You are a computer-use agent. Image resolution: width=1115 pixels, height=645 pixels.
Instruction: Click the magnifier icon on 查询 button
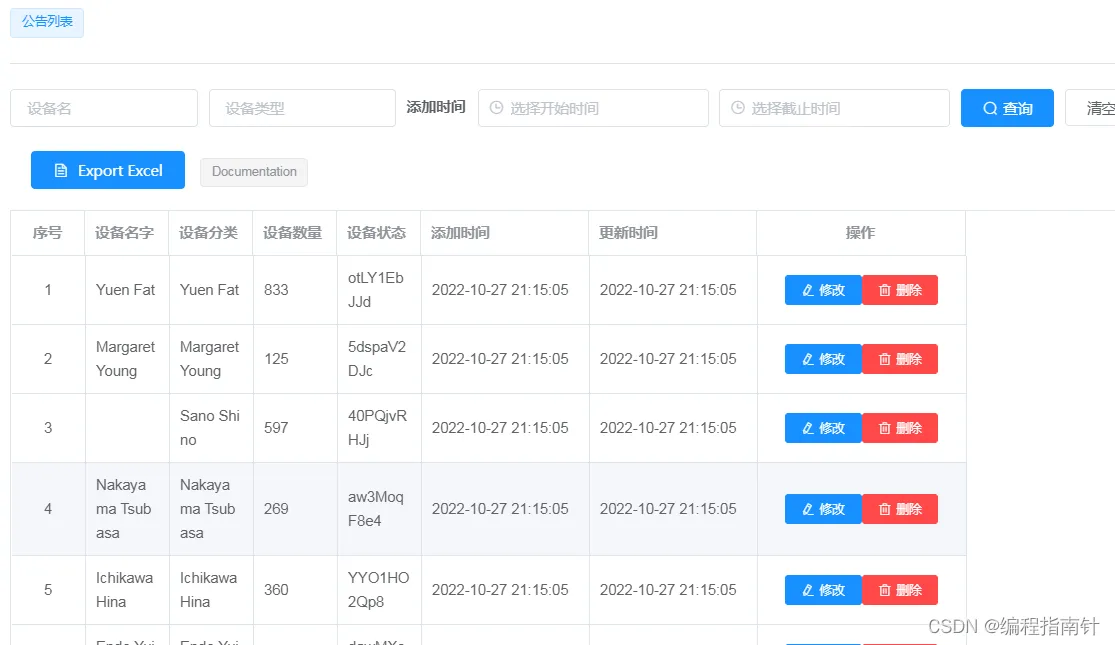tap(990, 108)
